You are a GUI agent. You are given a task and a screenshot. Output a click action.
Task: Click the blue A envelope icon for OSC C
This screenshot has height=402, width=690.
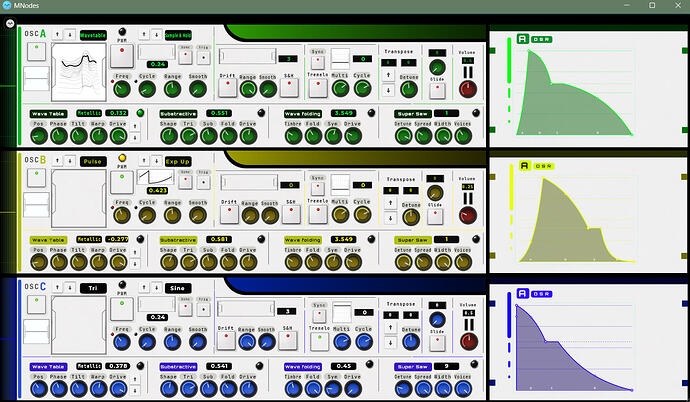[522, 293]
